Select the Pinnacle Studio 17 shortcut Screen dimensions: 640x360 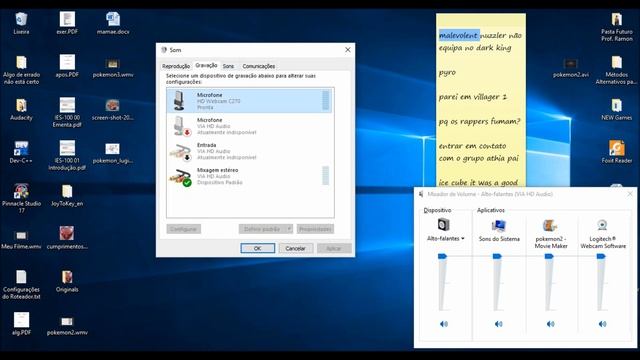[x=21, y=199]
